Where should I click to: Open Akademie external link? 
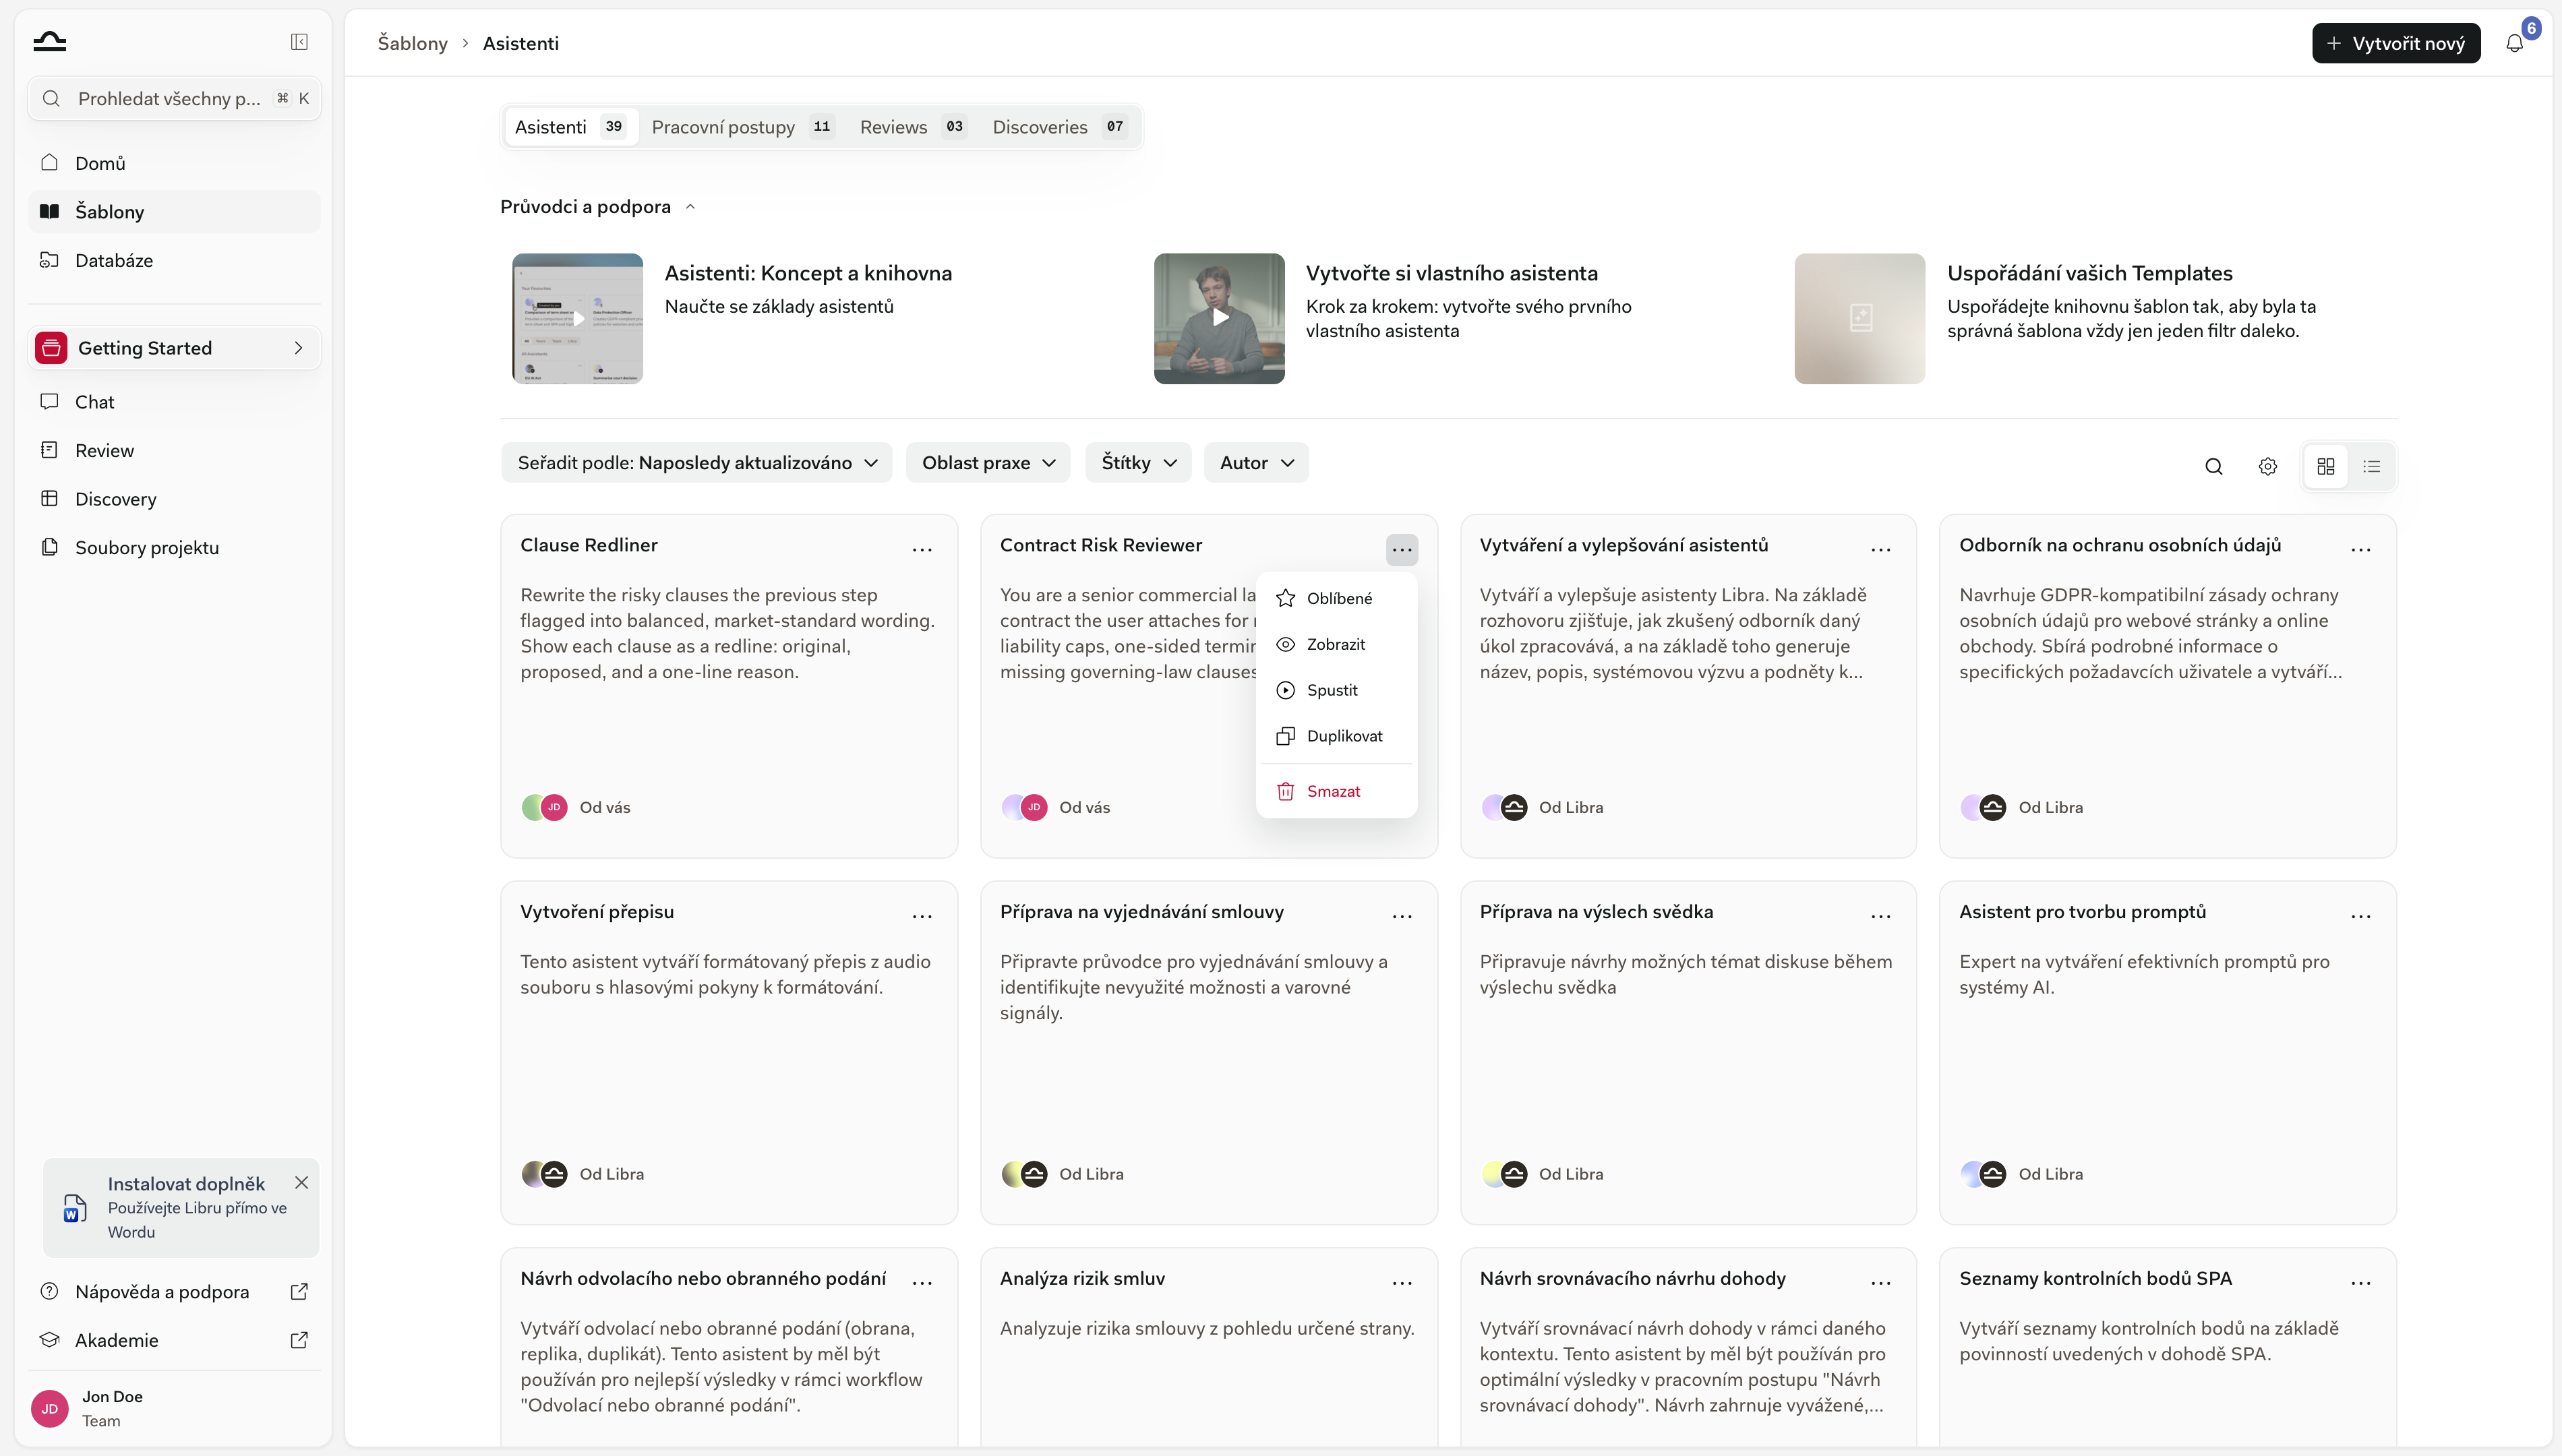[x=174, y=1340]
